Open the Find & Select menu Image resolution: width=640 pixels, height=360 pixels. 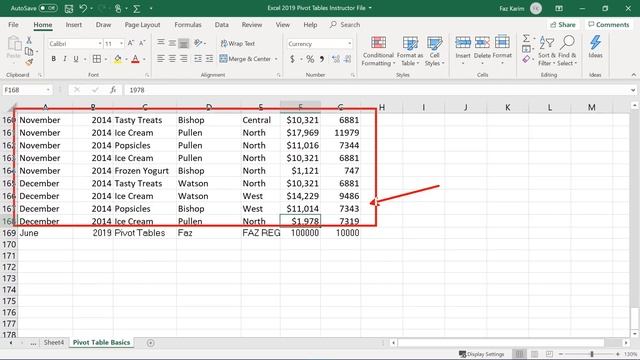coord(567,51)
